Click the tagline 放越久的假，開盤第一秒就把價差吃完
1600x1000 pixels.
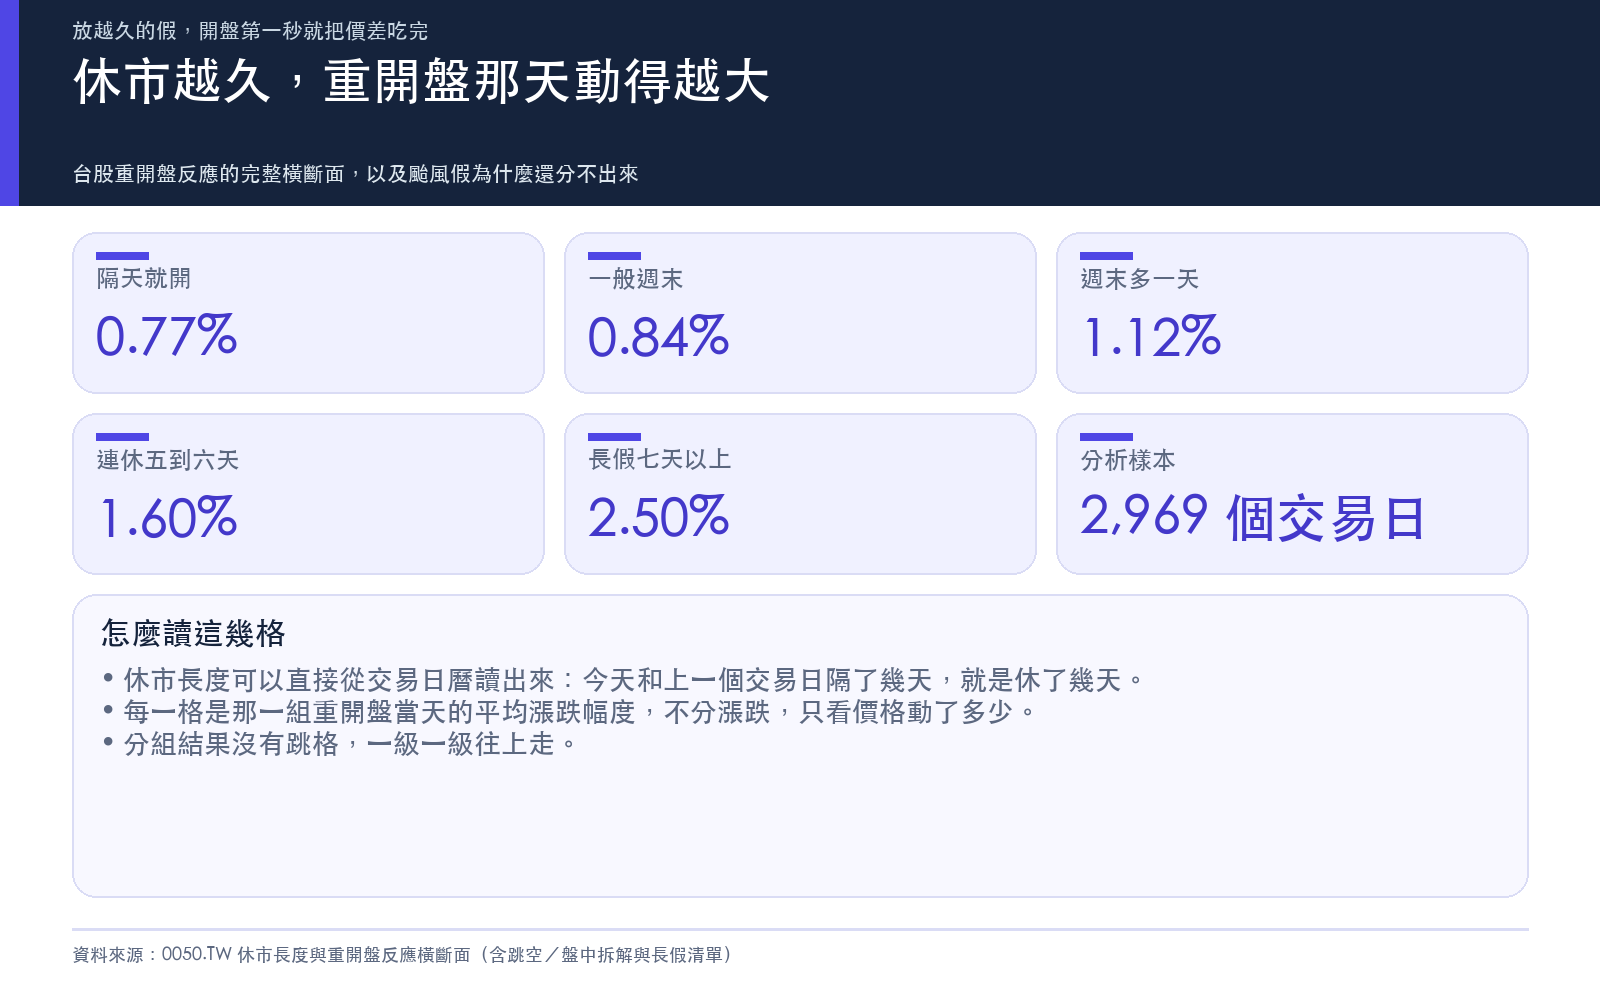point(250,31)
